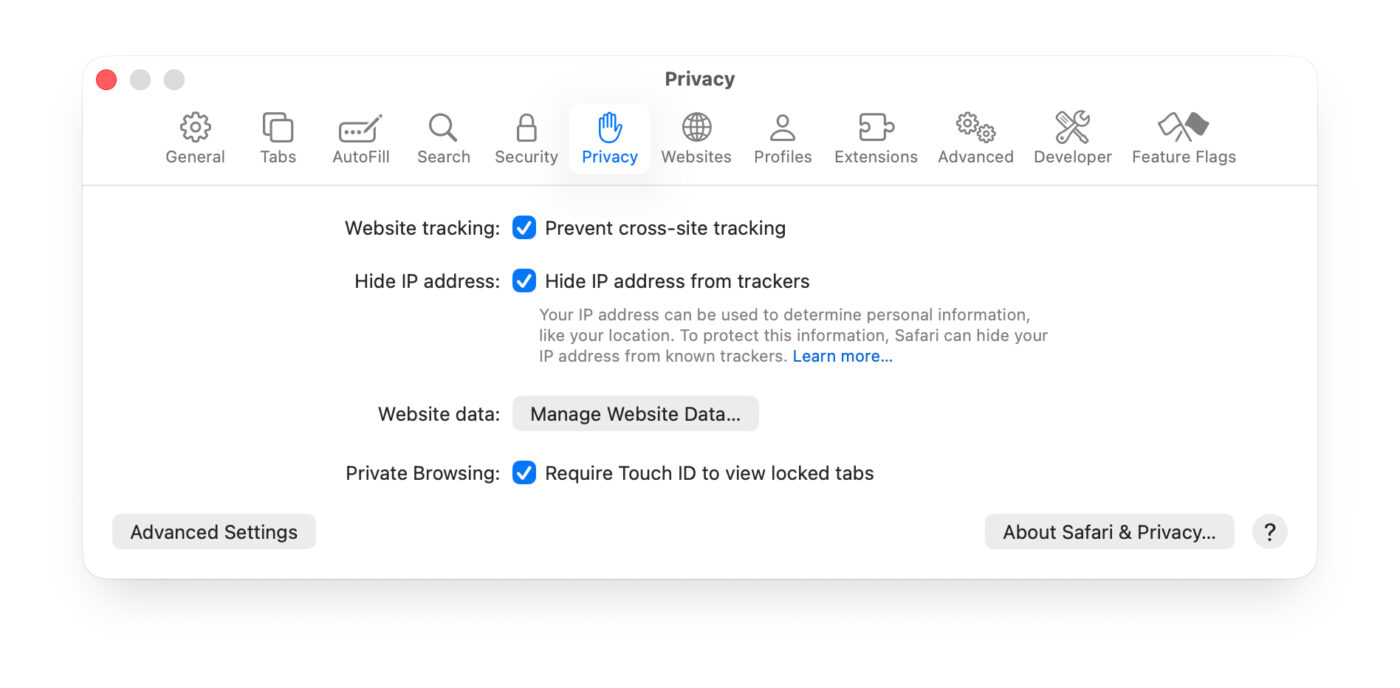Image resolution: width=1400 pixels, height=688 pixels.
Task: Open the AutoFill settings pane
Action: pyautogui.click(x=360, y=138)
